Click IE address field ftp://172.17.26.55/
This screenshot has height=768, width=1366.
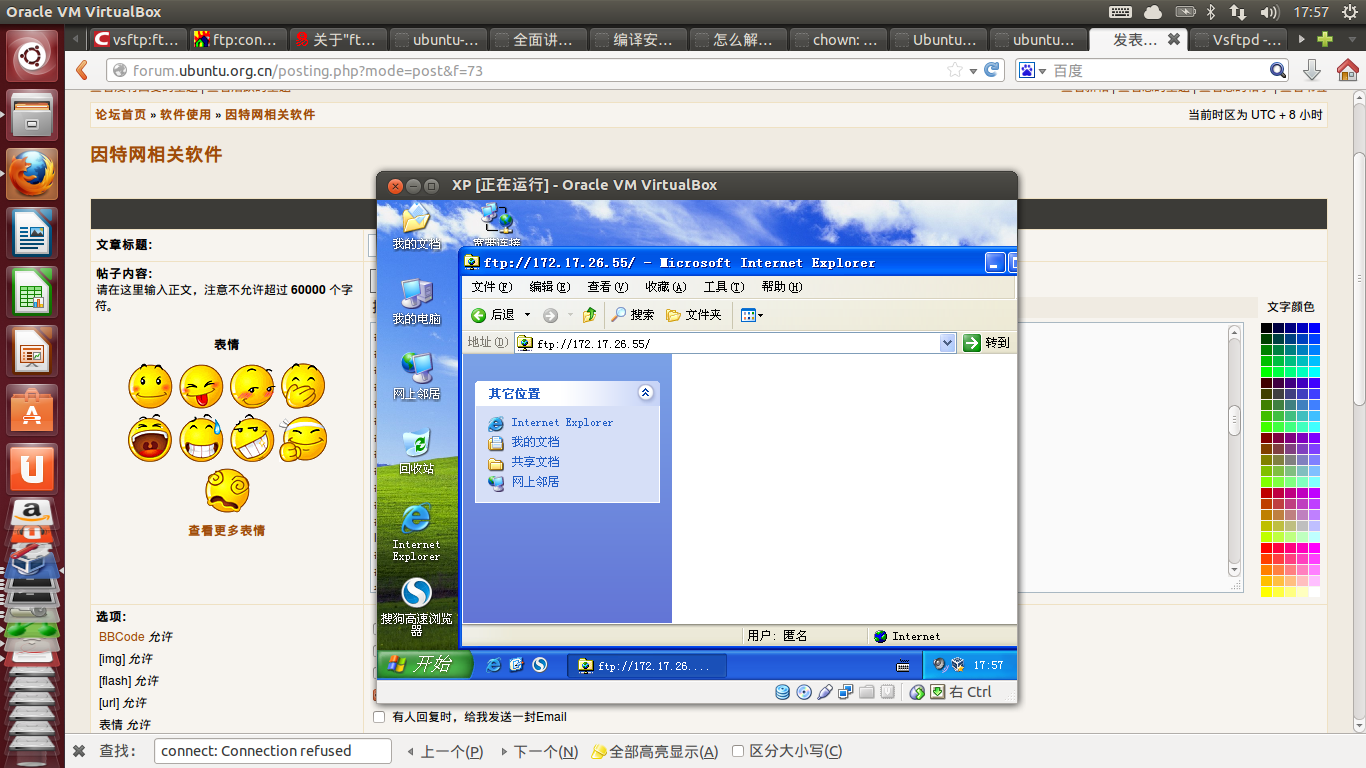(x=737, y=343)
